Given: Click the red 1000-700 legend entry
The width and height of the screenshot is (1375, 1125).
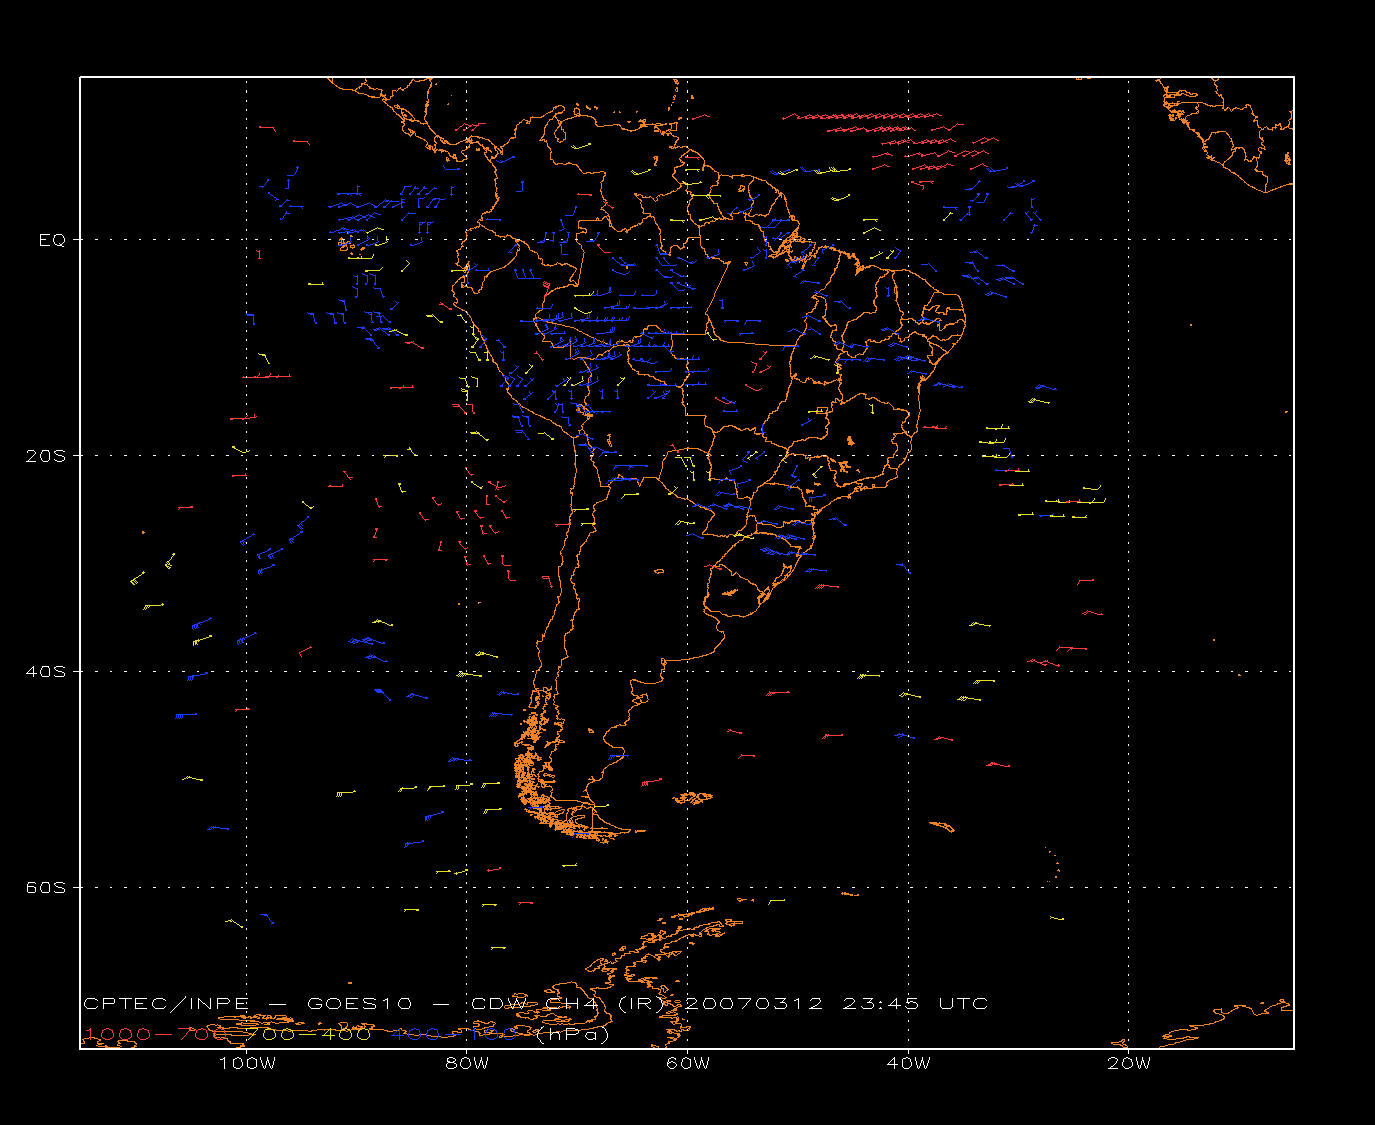Looking at the screenshot, I should 158,1035.
